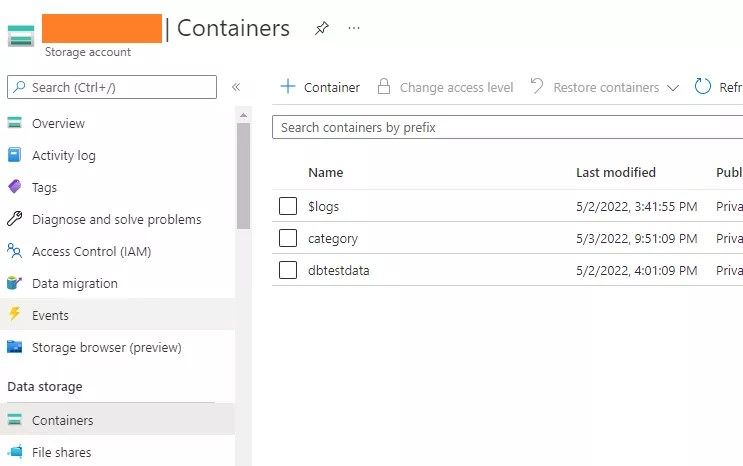
Task: Tick the dbtestdata container checkbox
Action: pyautogui.click(x=288, y=270)
